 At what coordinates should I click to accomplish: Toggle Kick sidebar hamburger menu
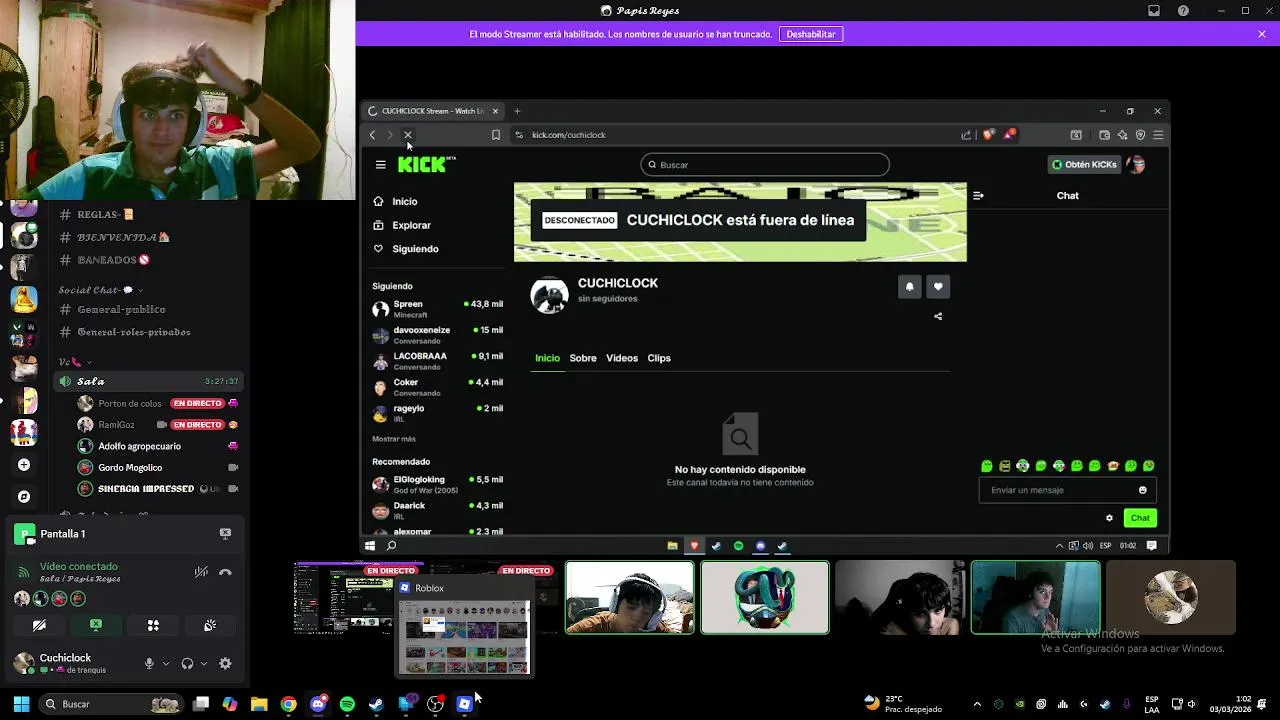coord(380,165)
